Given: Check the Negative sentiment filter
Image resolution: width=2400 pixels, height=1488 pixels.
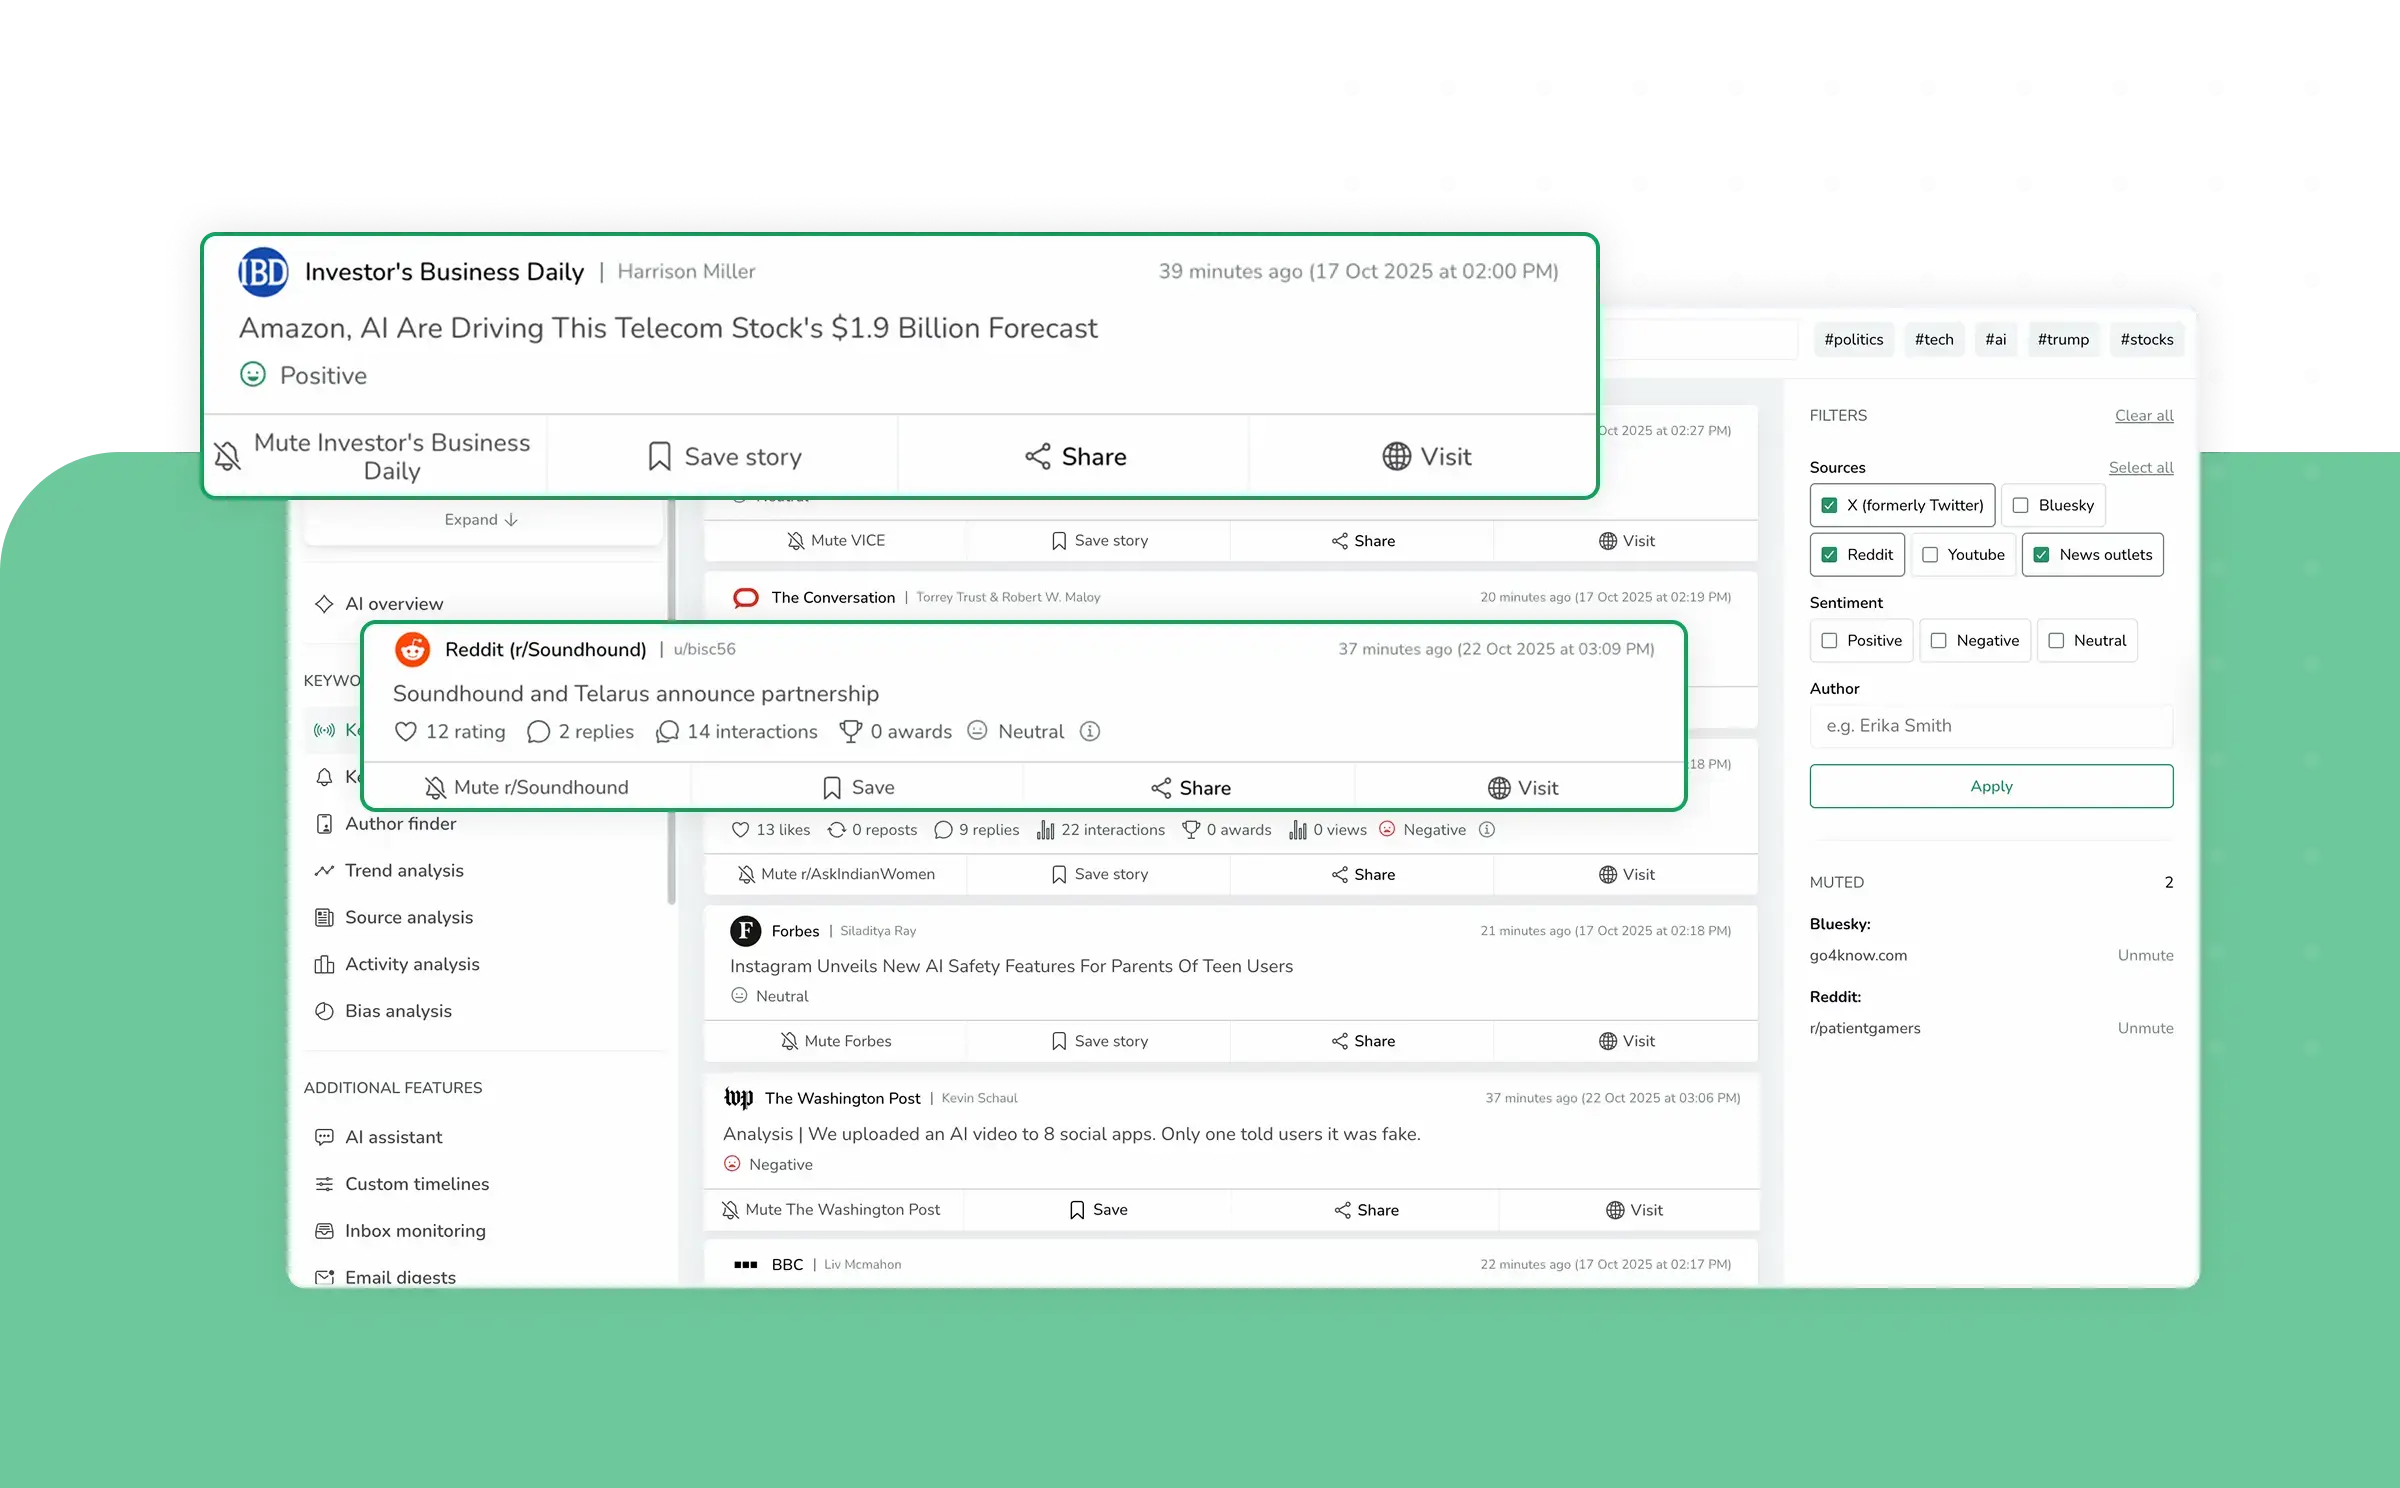Looking at the screenshot, I should click(x=1938, y=641).
